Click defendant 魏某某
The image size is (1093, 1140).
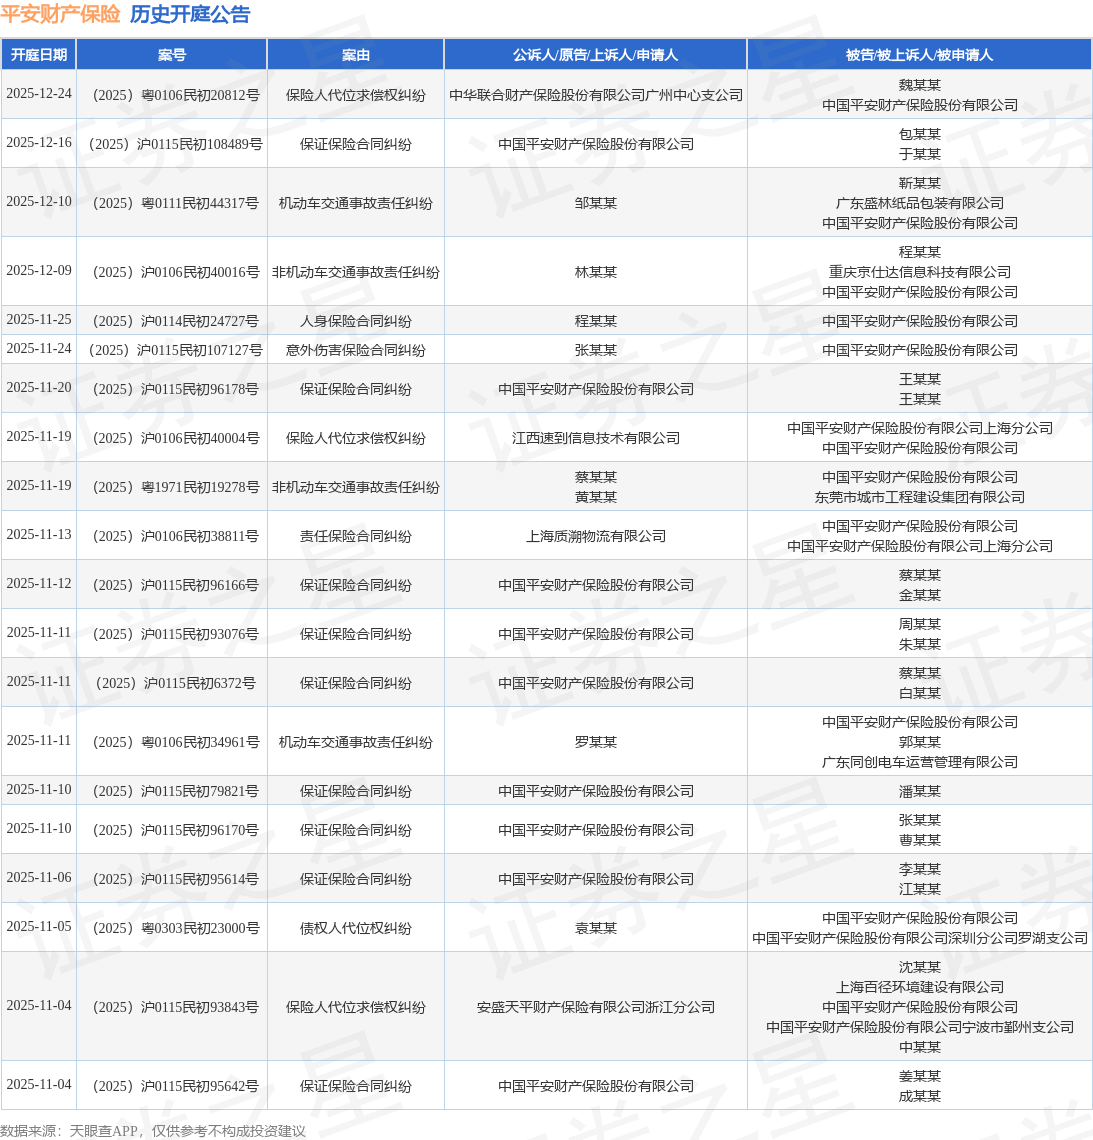[x=920, y=85]
